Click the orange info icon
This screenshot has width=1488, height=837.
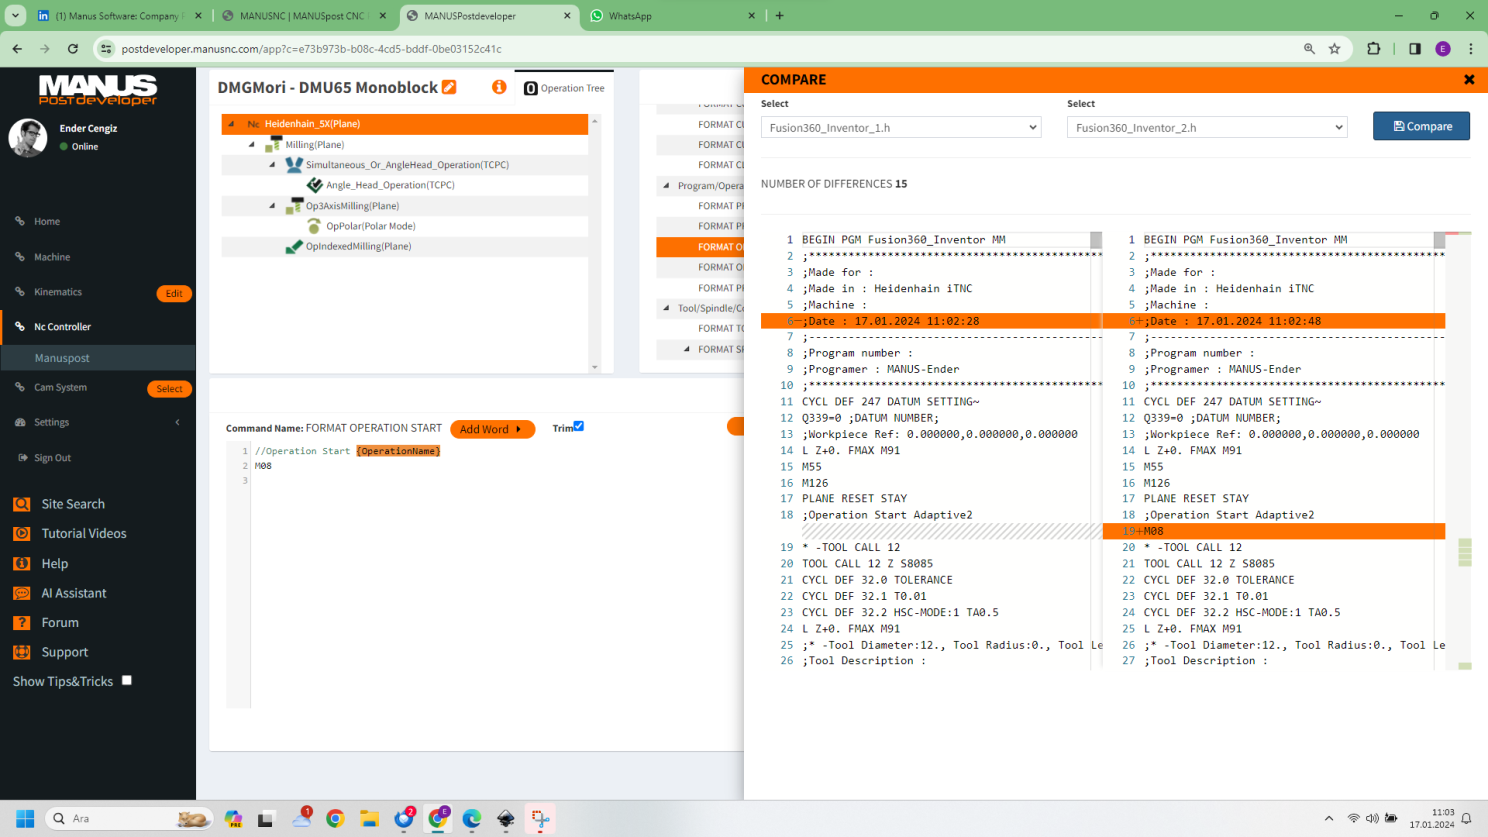[499, 88]
